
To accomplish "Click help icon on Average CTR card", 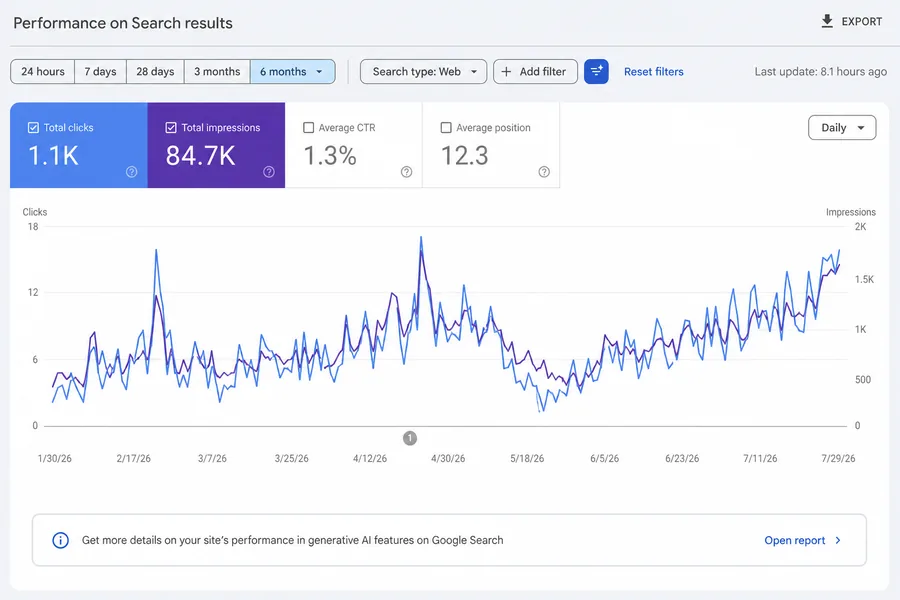I will (406, 172).
